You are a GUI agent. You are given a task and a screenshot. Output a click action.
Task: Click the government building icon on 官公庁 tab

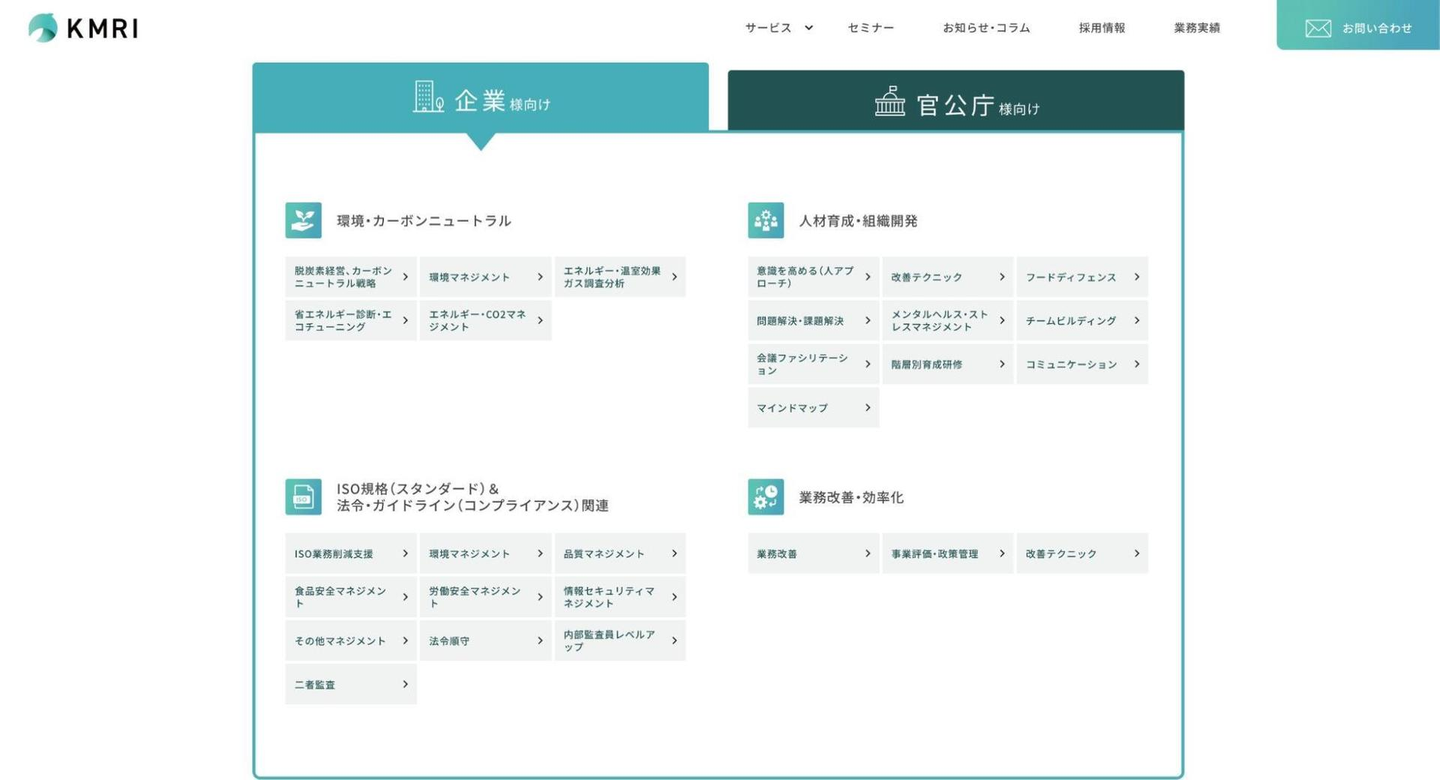click(889, 101)
